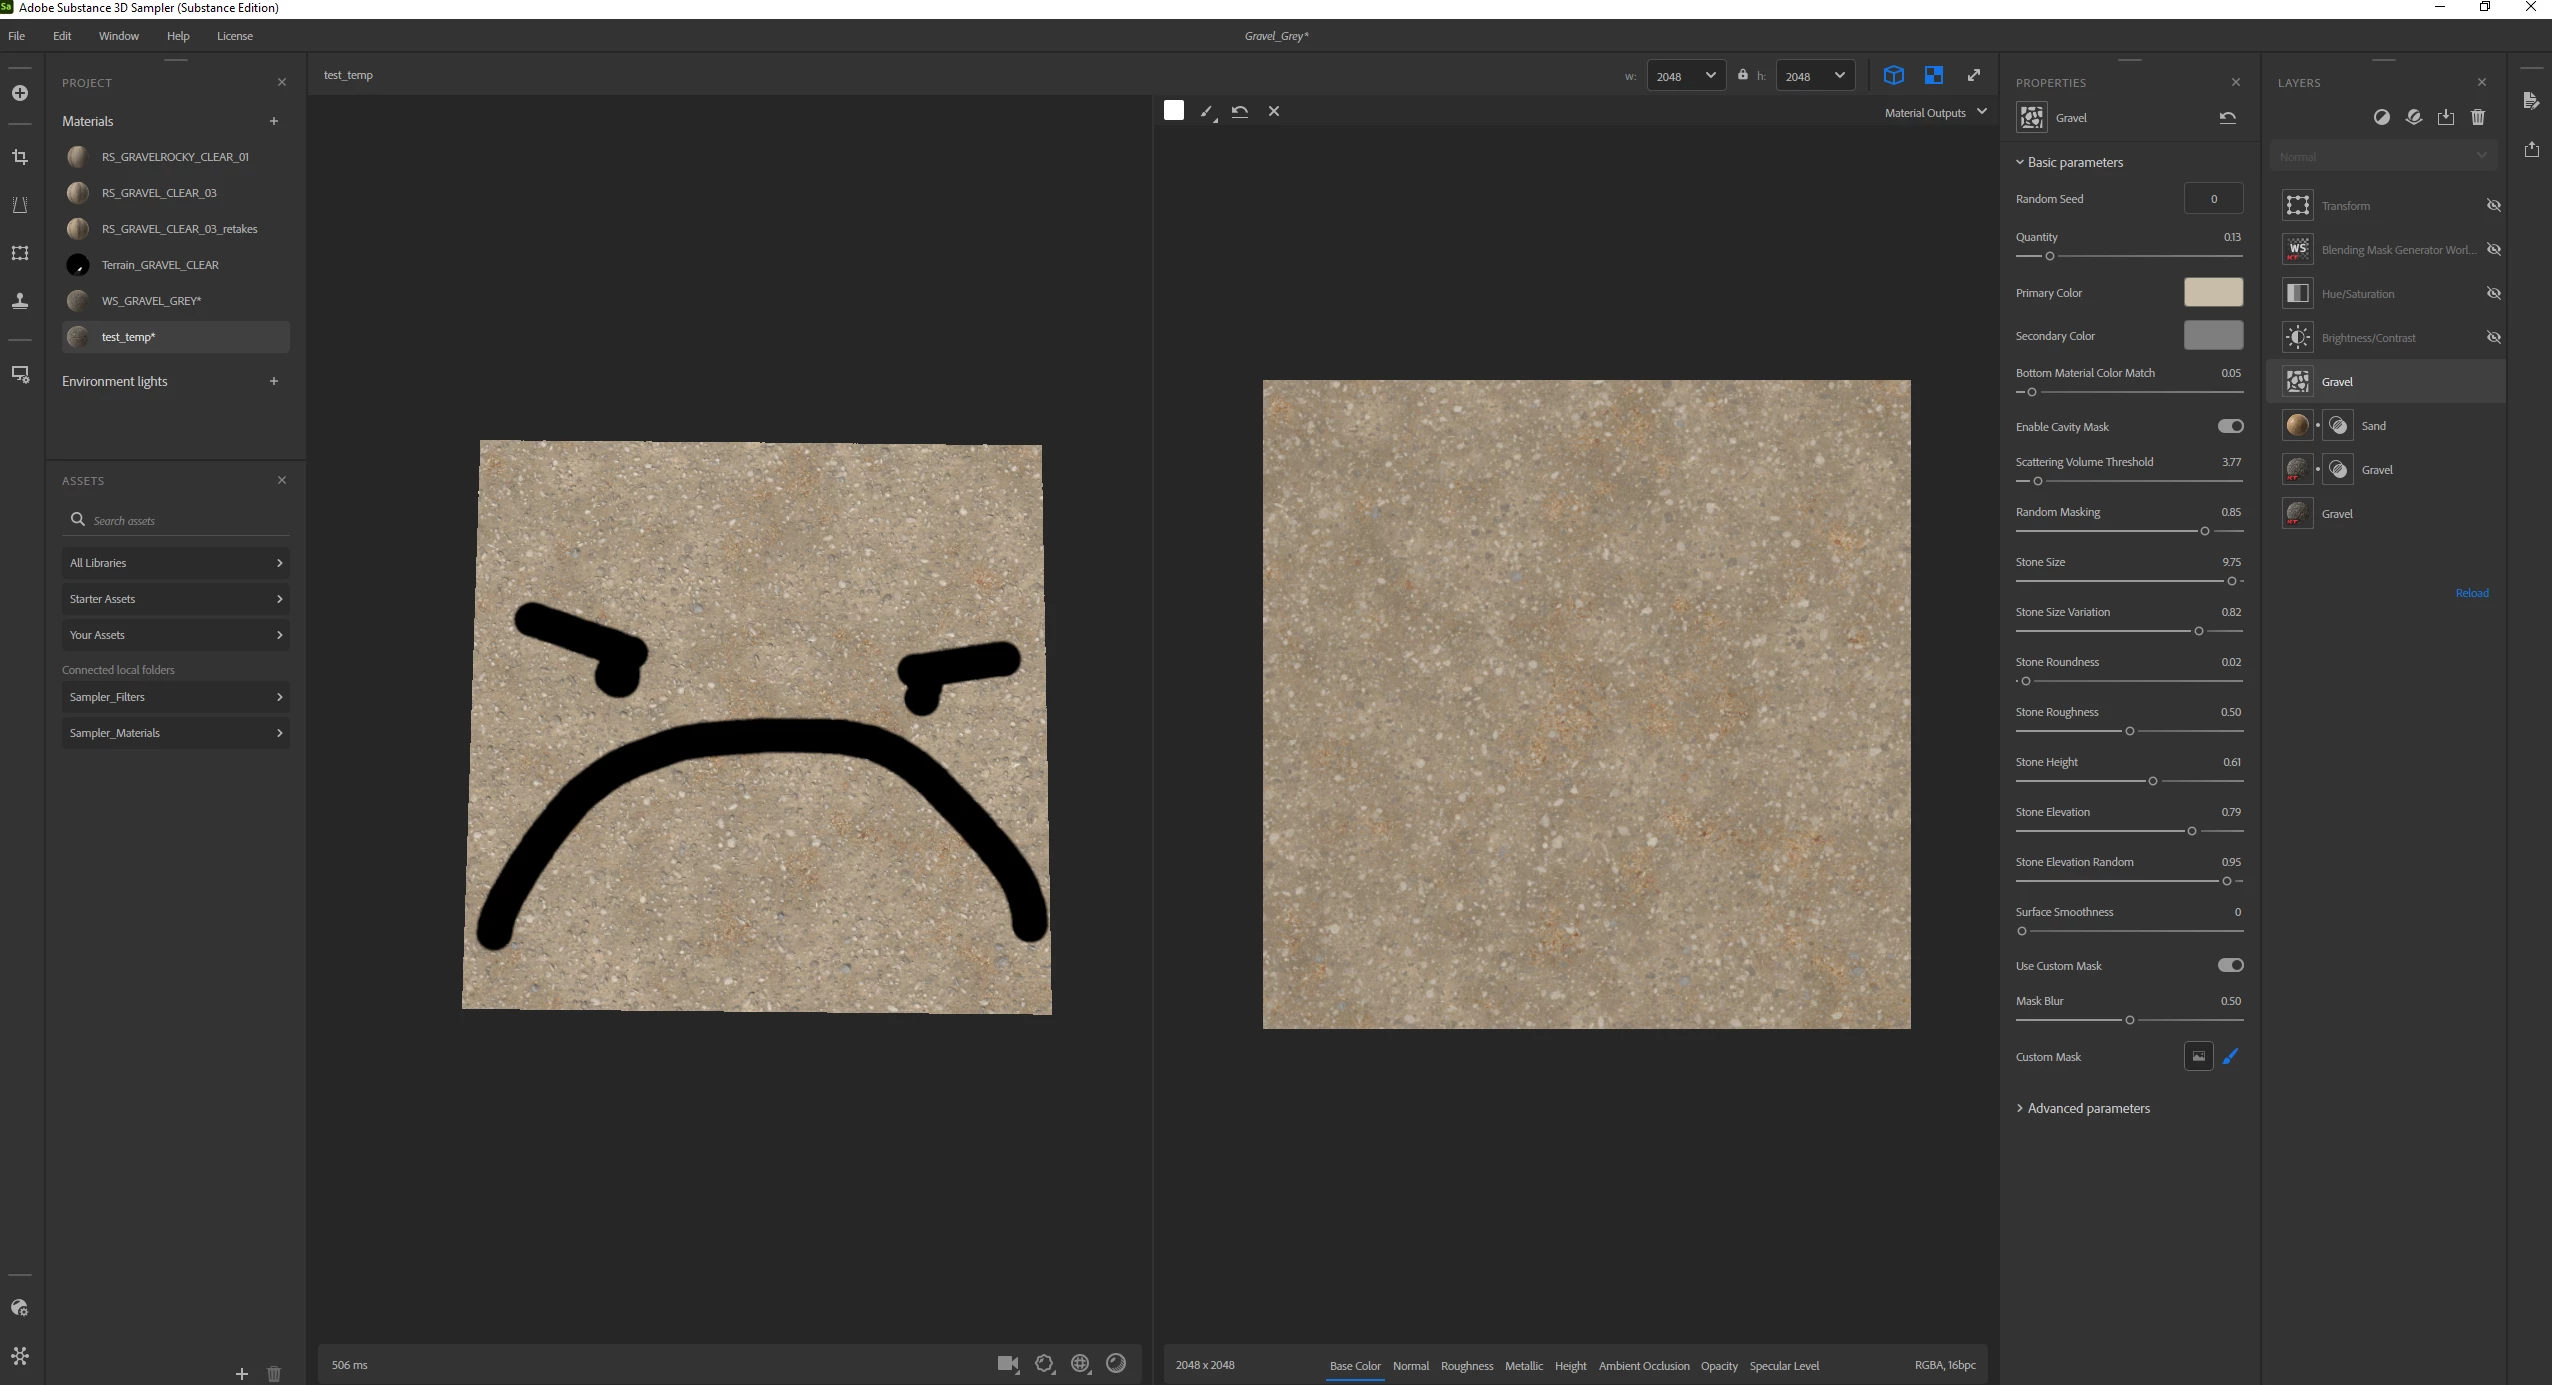Open the Material Outputs dropdown

click(1935, 113)
